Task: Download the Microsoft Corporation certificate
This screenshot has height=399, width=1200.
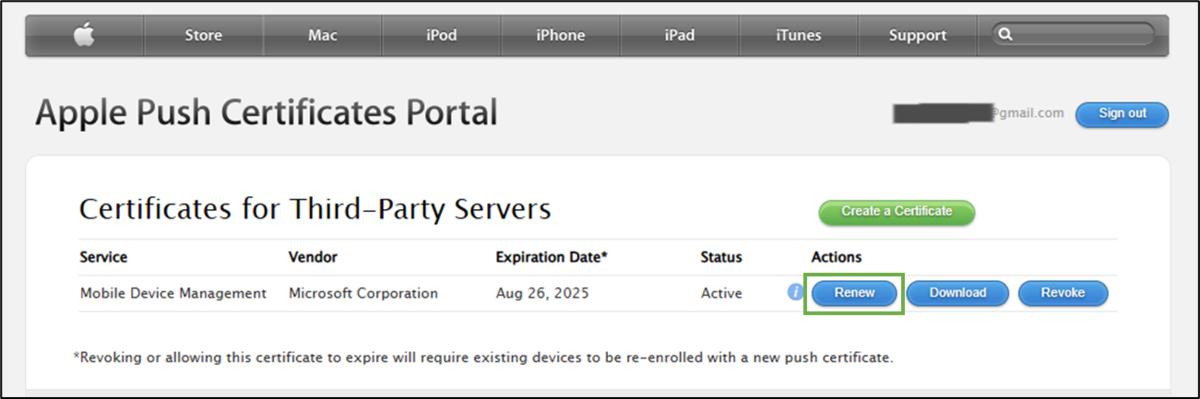Action: click(958, 293)
